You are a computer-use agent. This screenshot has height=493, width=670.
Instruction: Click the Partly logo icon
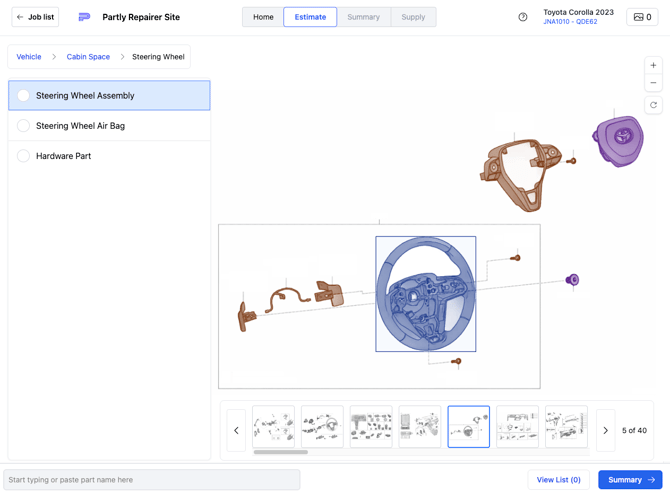[x=84, y=17]
